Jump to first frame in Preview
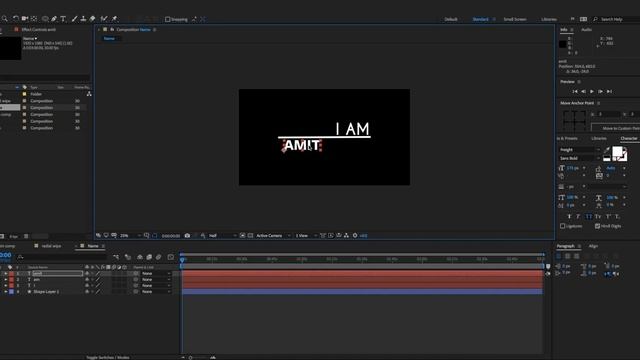The height and width of the screenshot is (360, 640). pyautogui.click(x=575, y=91)
